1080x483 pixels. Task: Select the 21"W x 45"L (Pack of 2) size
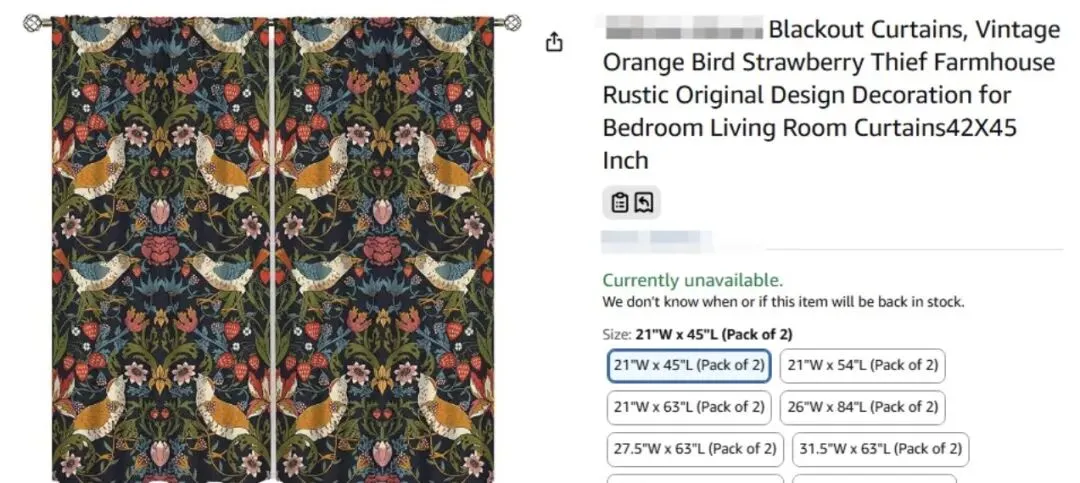pos(688,365)
